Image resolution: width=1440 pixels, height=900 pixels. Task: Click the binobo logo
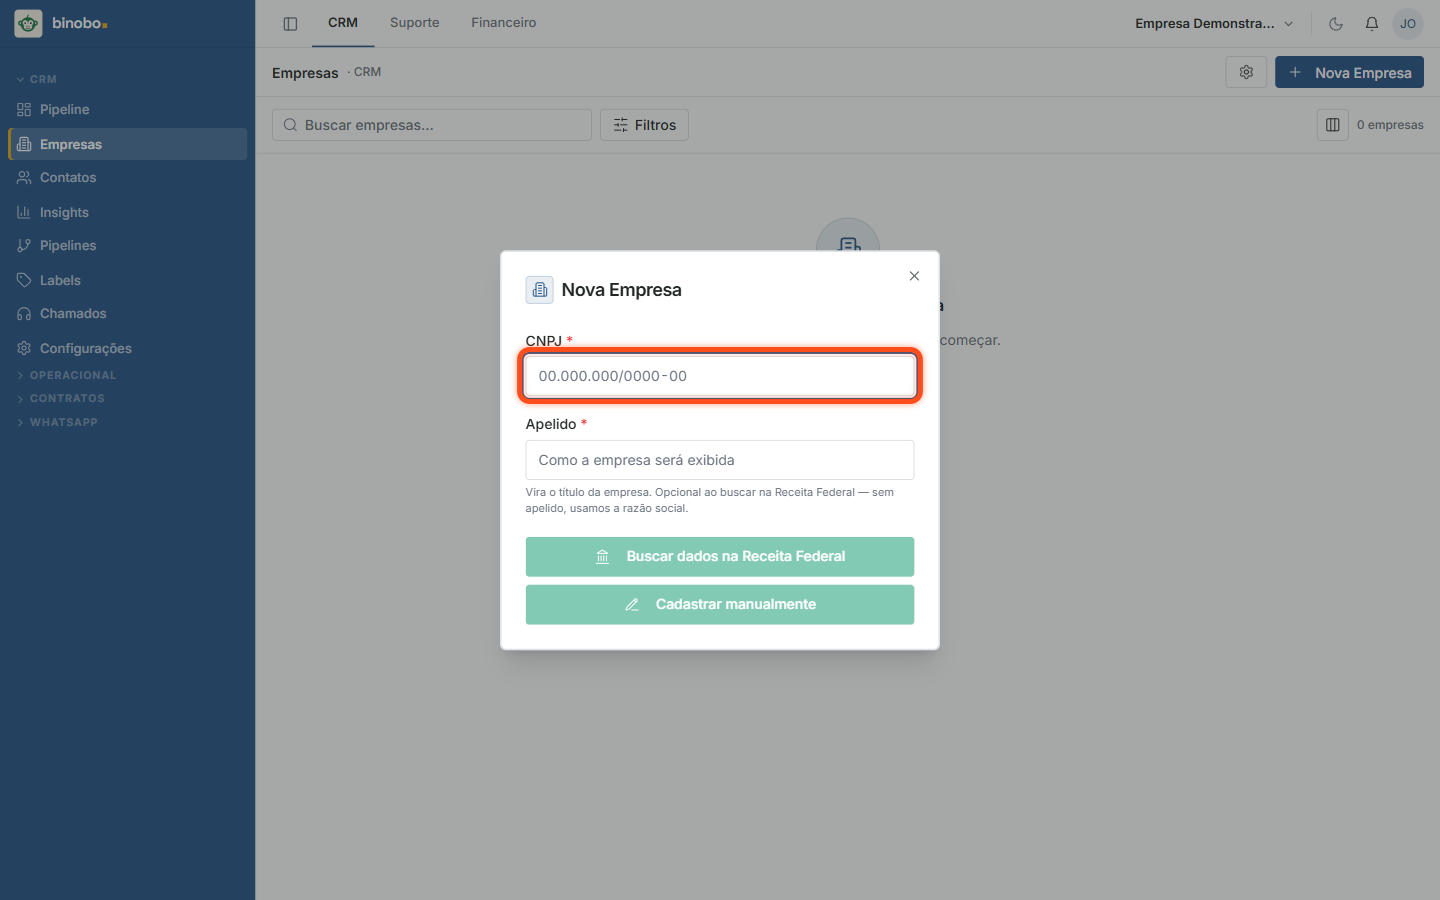coord(61,23)
